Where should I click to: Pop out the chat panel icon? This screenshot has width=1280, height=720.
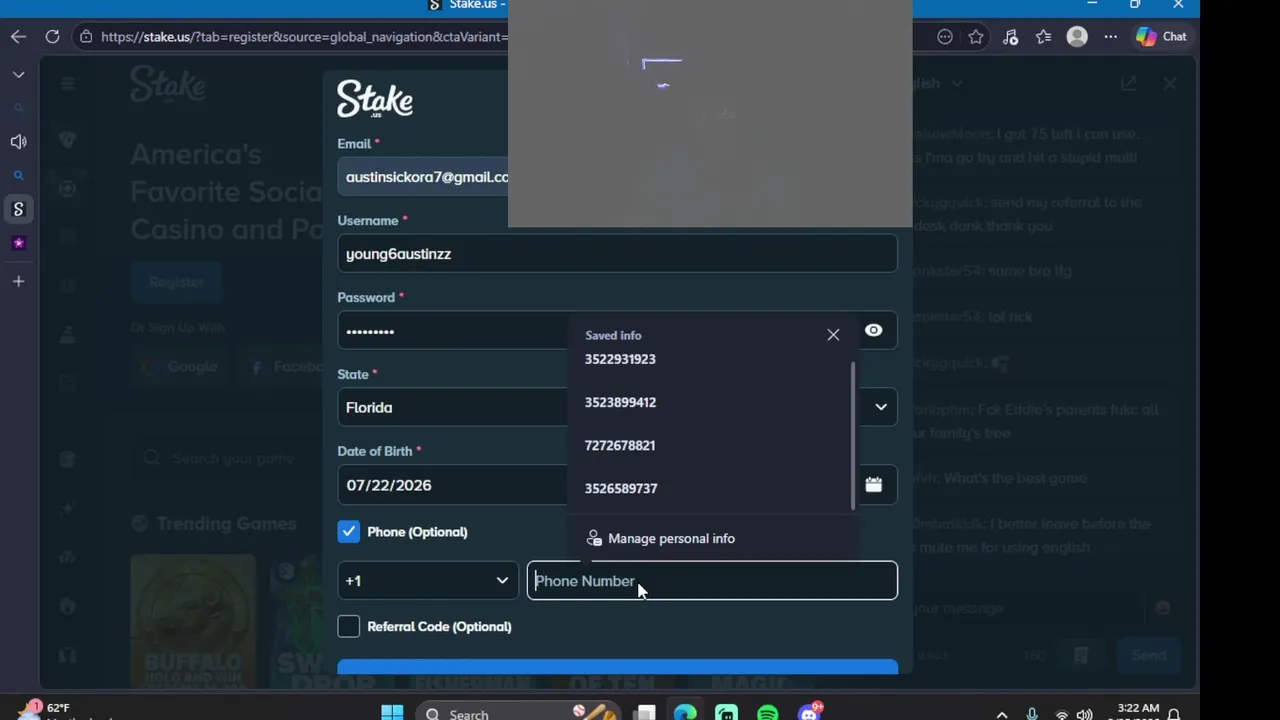point(1128,84)
